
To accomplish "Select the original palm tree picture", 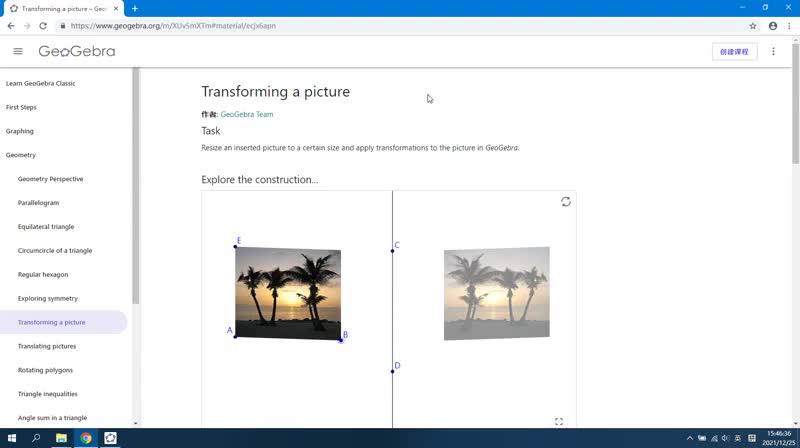I will pos(288,293).
